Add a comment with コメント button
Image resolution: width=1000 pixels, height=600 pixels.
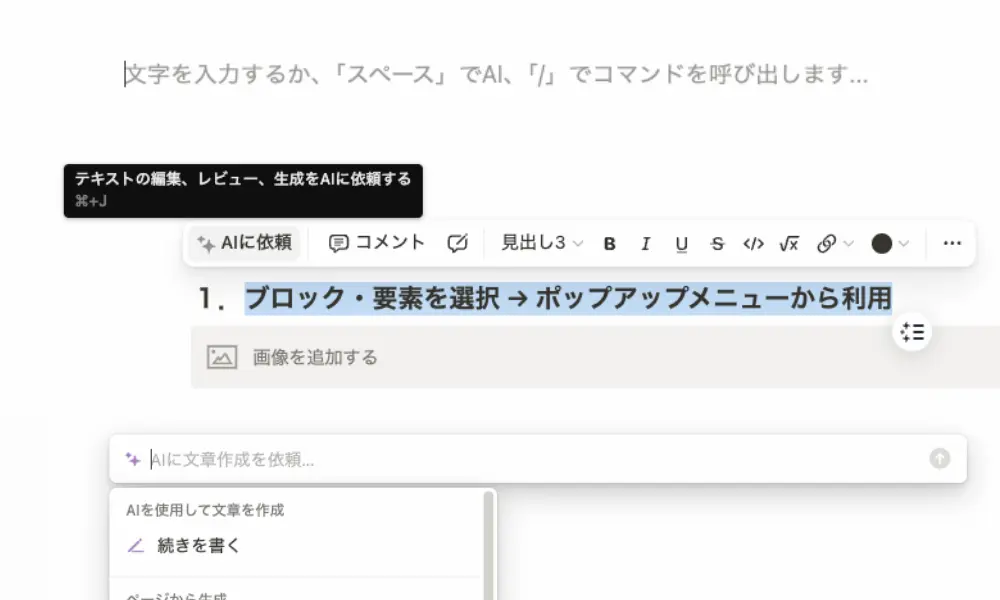(376, 244)
